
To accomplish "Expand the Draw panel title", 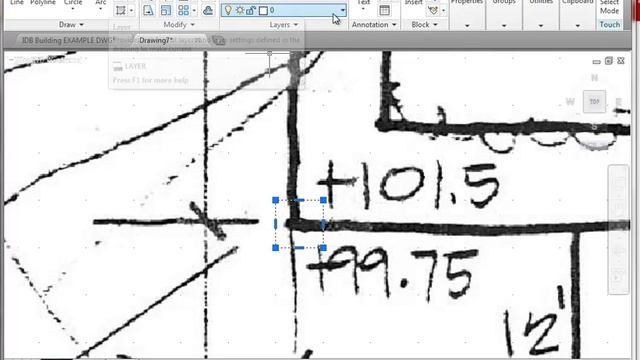I will [x=71, y=24].
